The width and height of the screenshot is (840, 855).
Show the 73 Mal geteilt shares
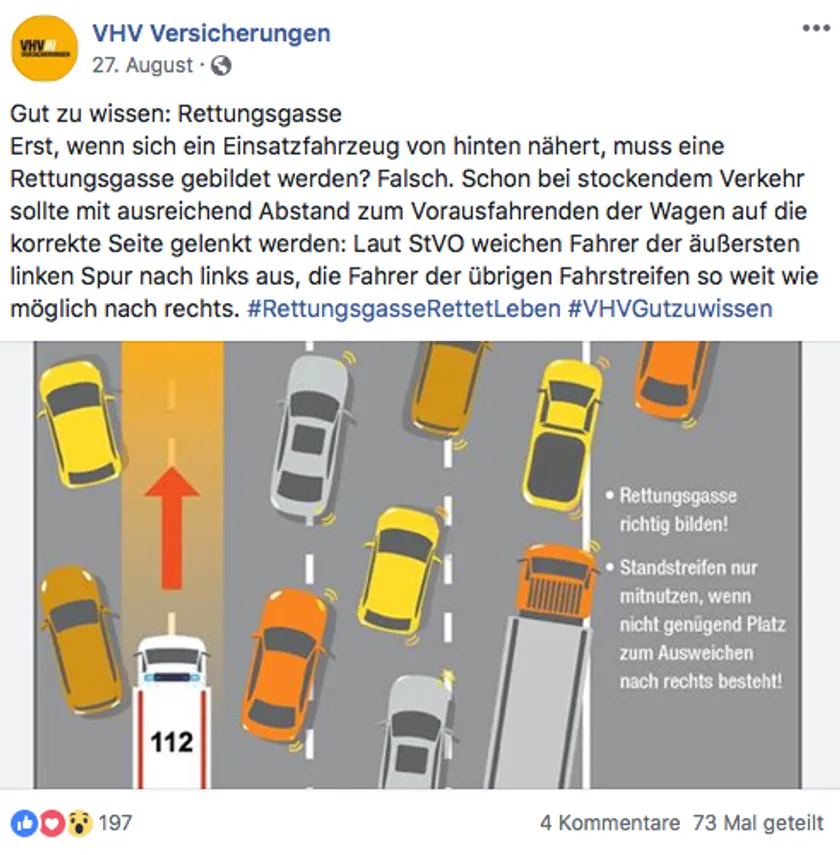click(x=758, y=823)
